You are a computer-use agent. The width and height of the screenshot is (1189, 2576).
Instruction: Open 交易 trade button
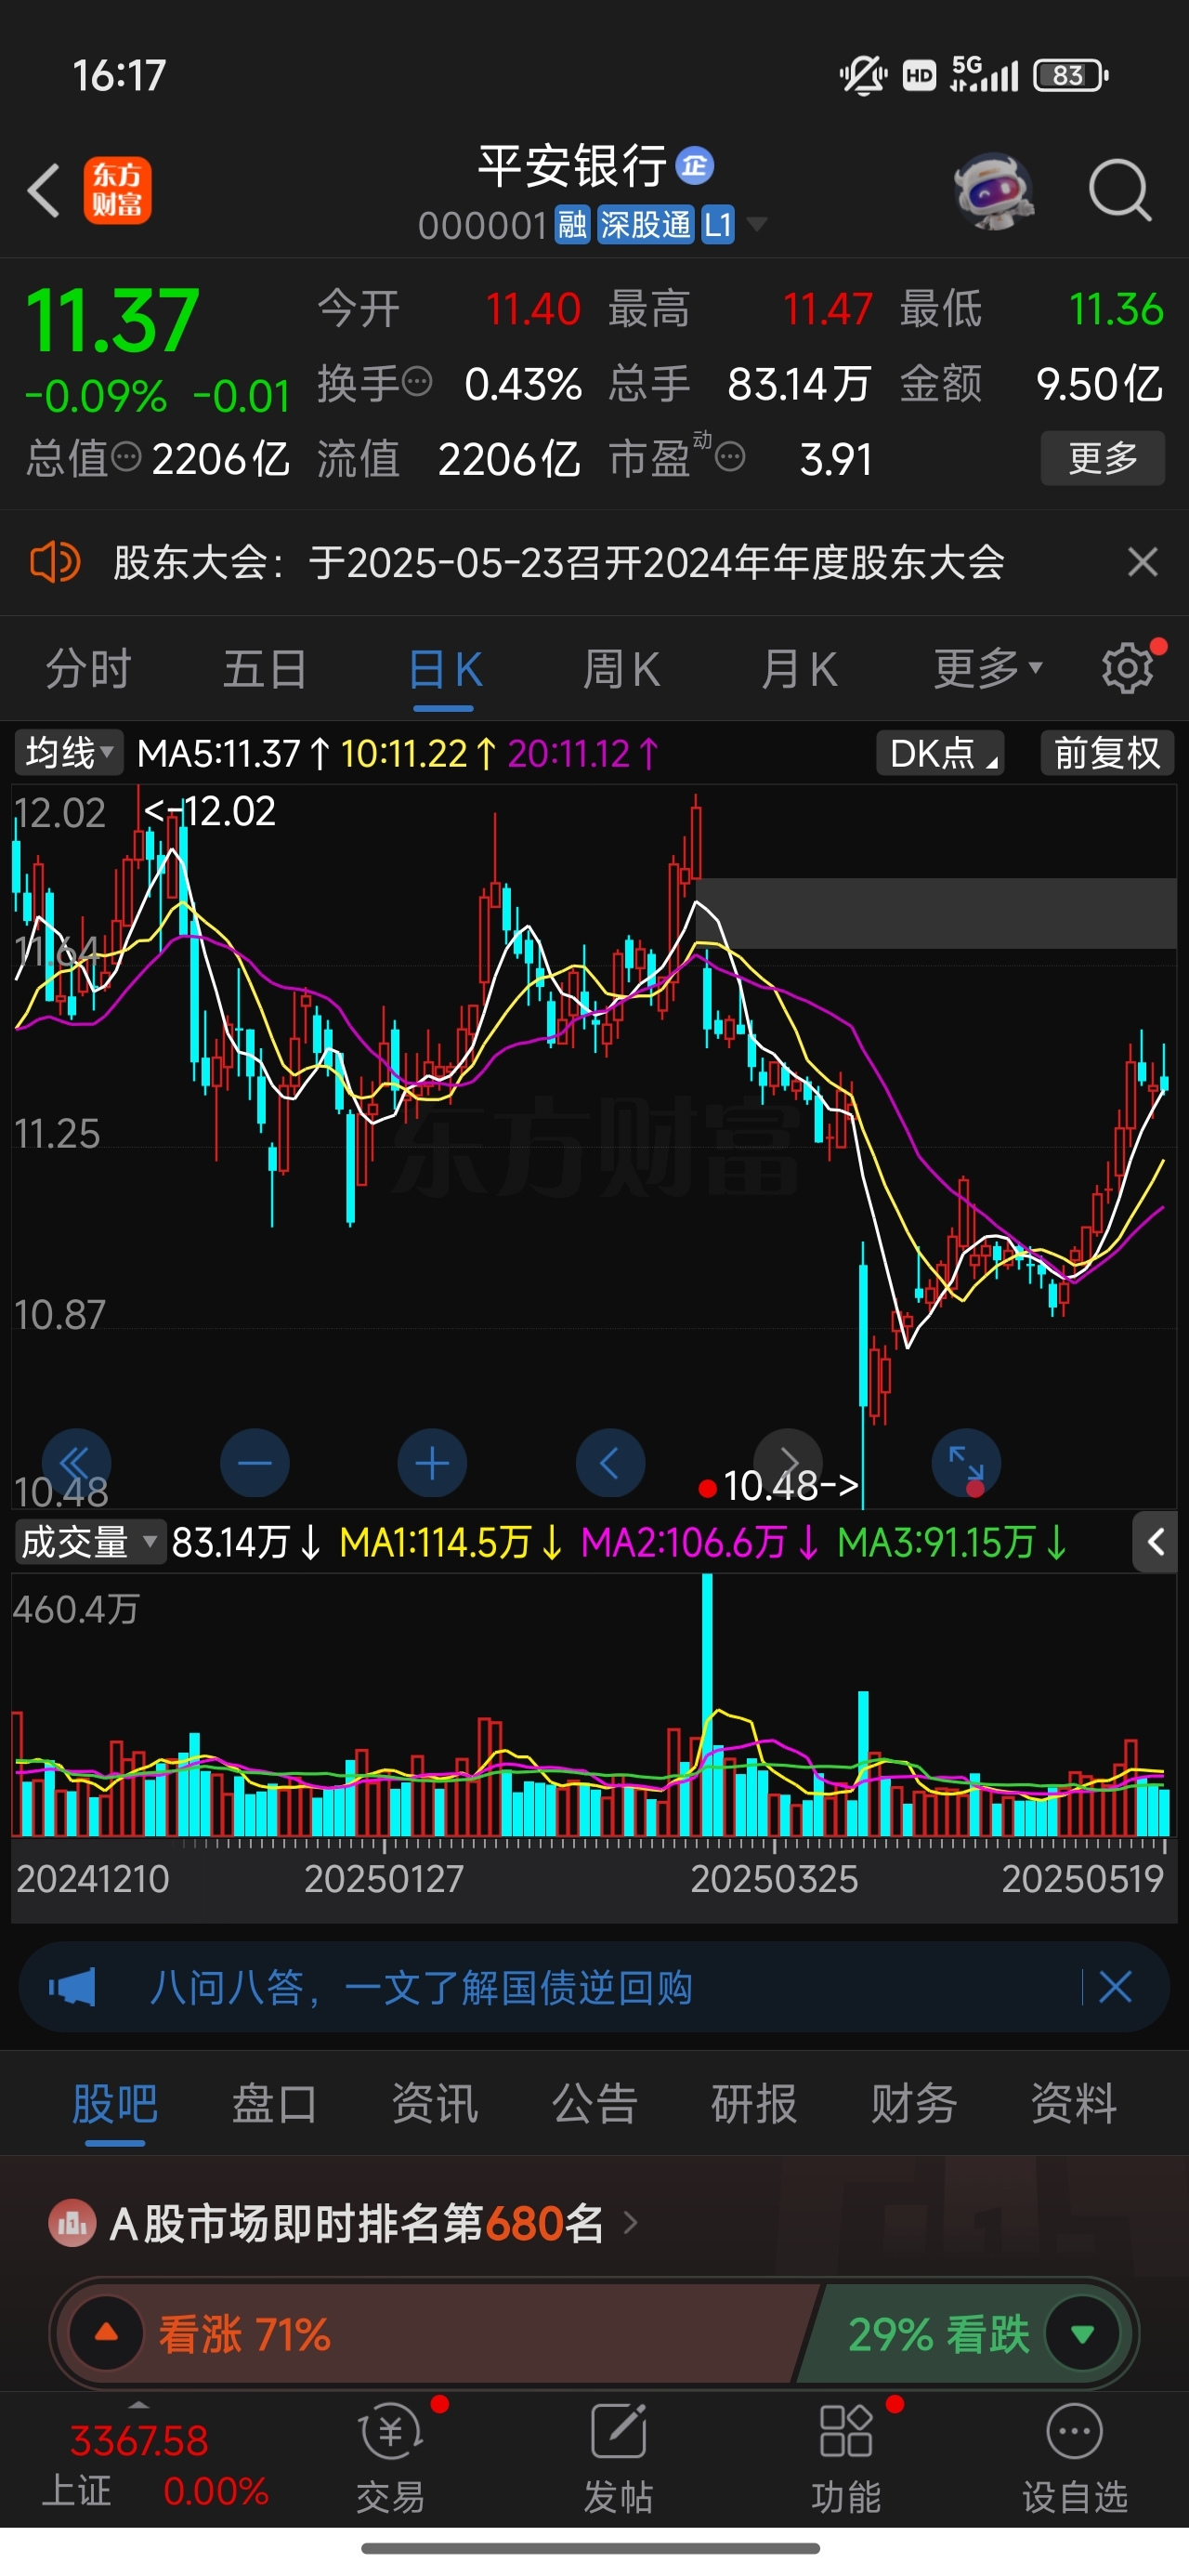point(391,2460)
